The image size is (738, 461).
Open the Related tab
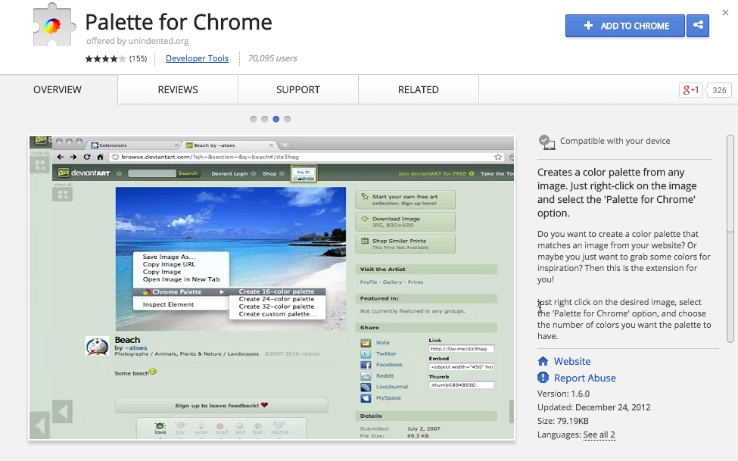[x=418, y=89]
